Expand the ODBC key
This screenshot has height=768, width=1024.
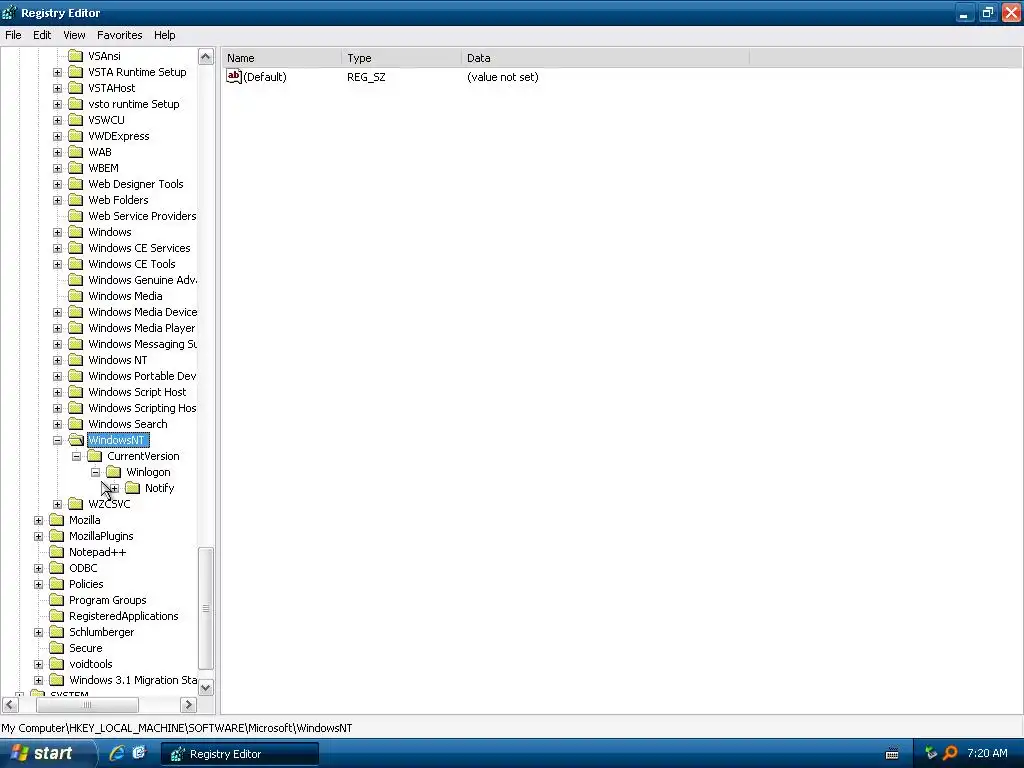39,569
